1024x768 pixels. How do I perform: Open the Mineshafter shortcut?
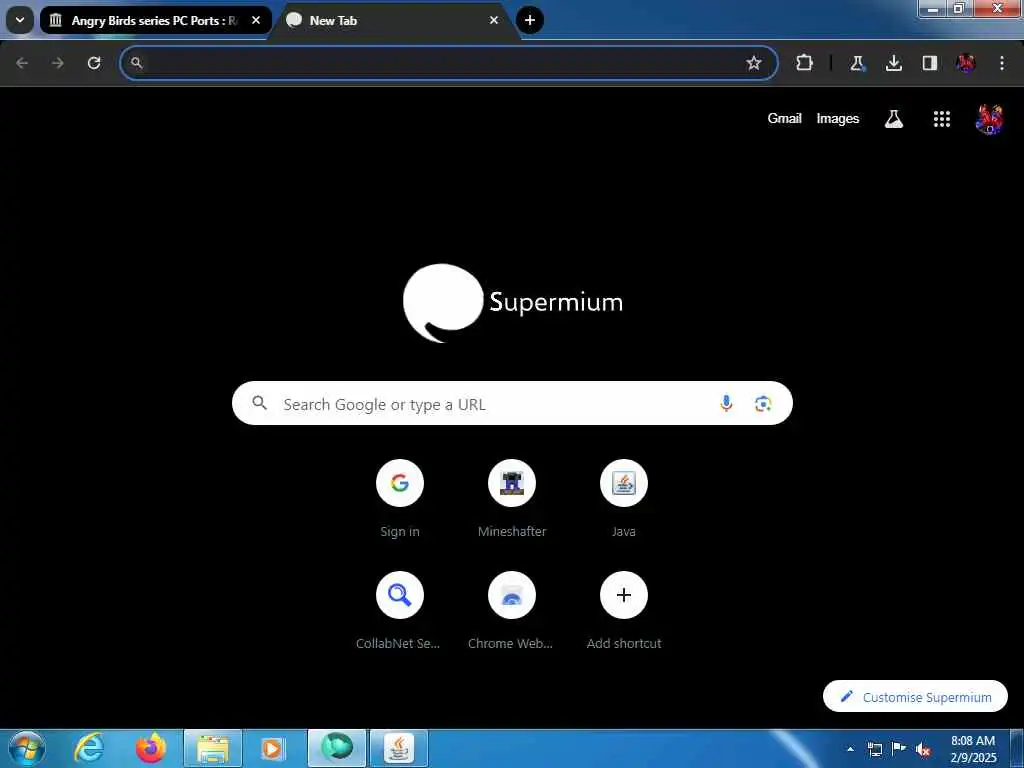[x=512, y=500]
